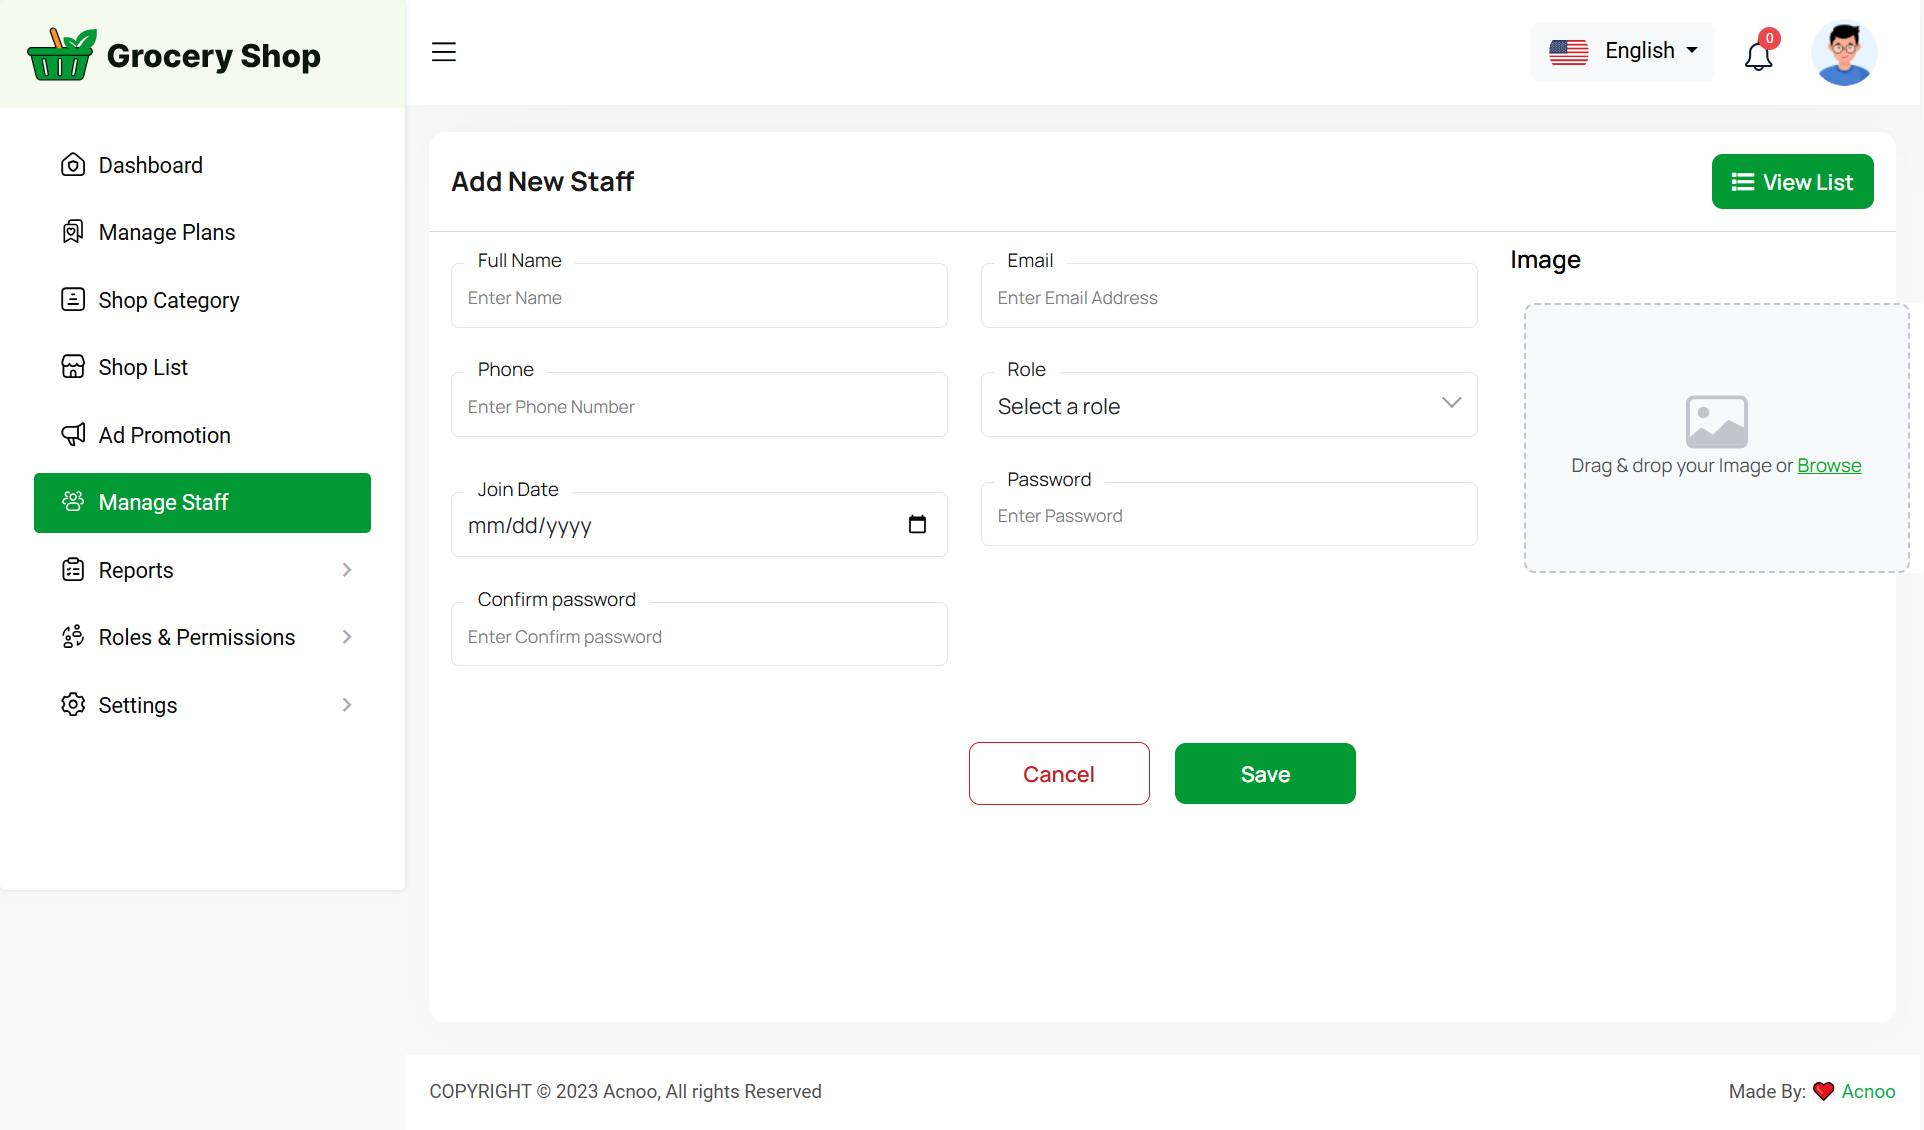Click the Shop List store icon
The image size is (1924, 1130).
click(x=73, y=367)
